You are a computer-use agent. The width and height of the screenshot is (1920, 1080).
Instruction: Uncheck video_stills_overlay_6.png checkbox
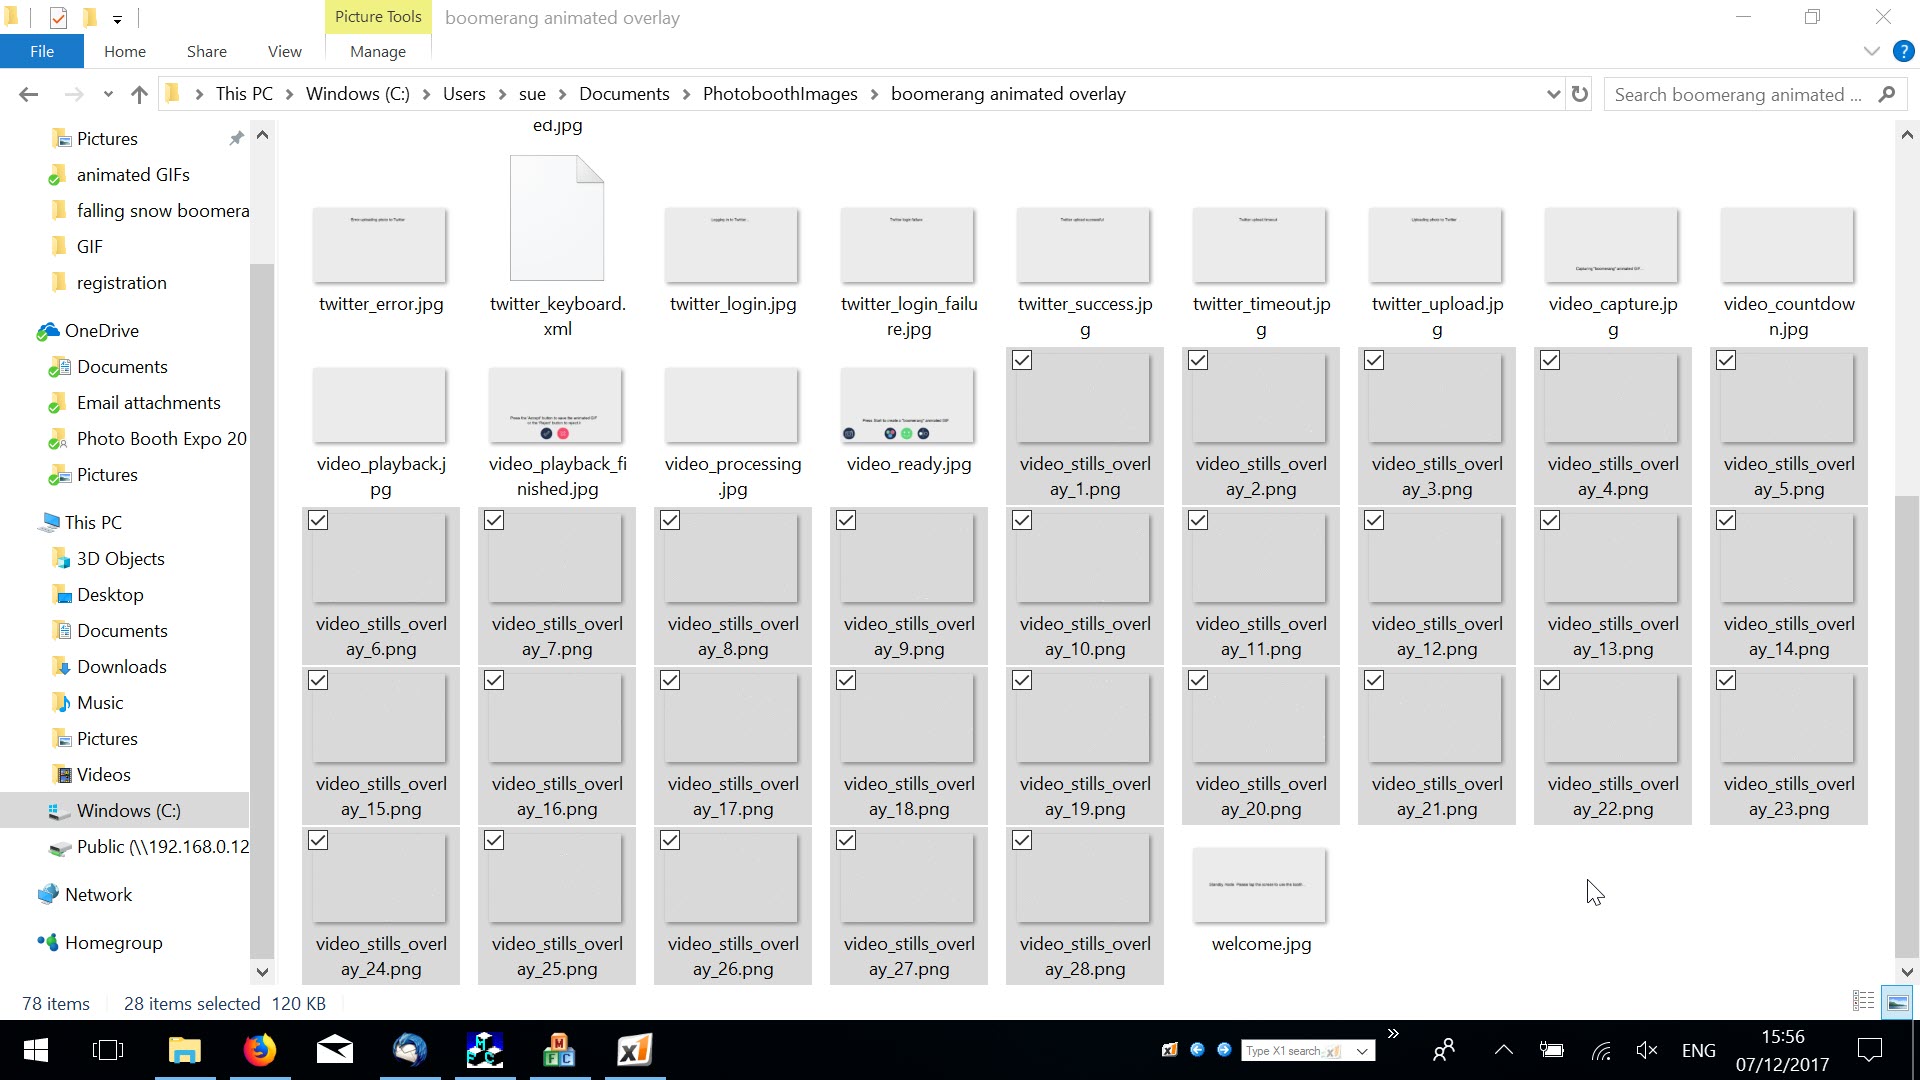pos(318,520)
